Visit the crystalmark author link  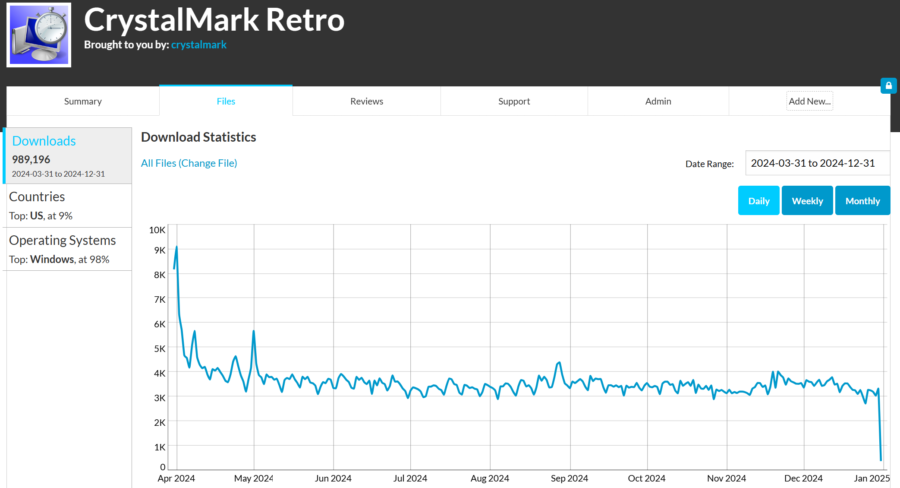(x=199, y=45)
